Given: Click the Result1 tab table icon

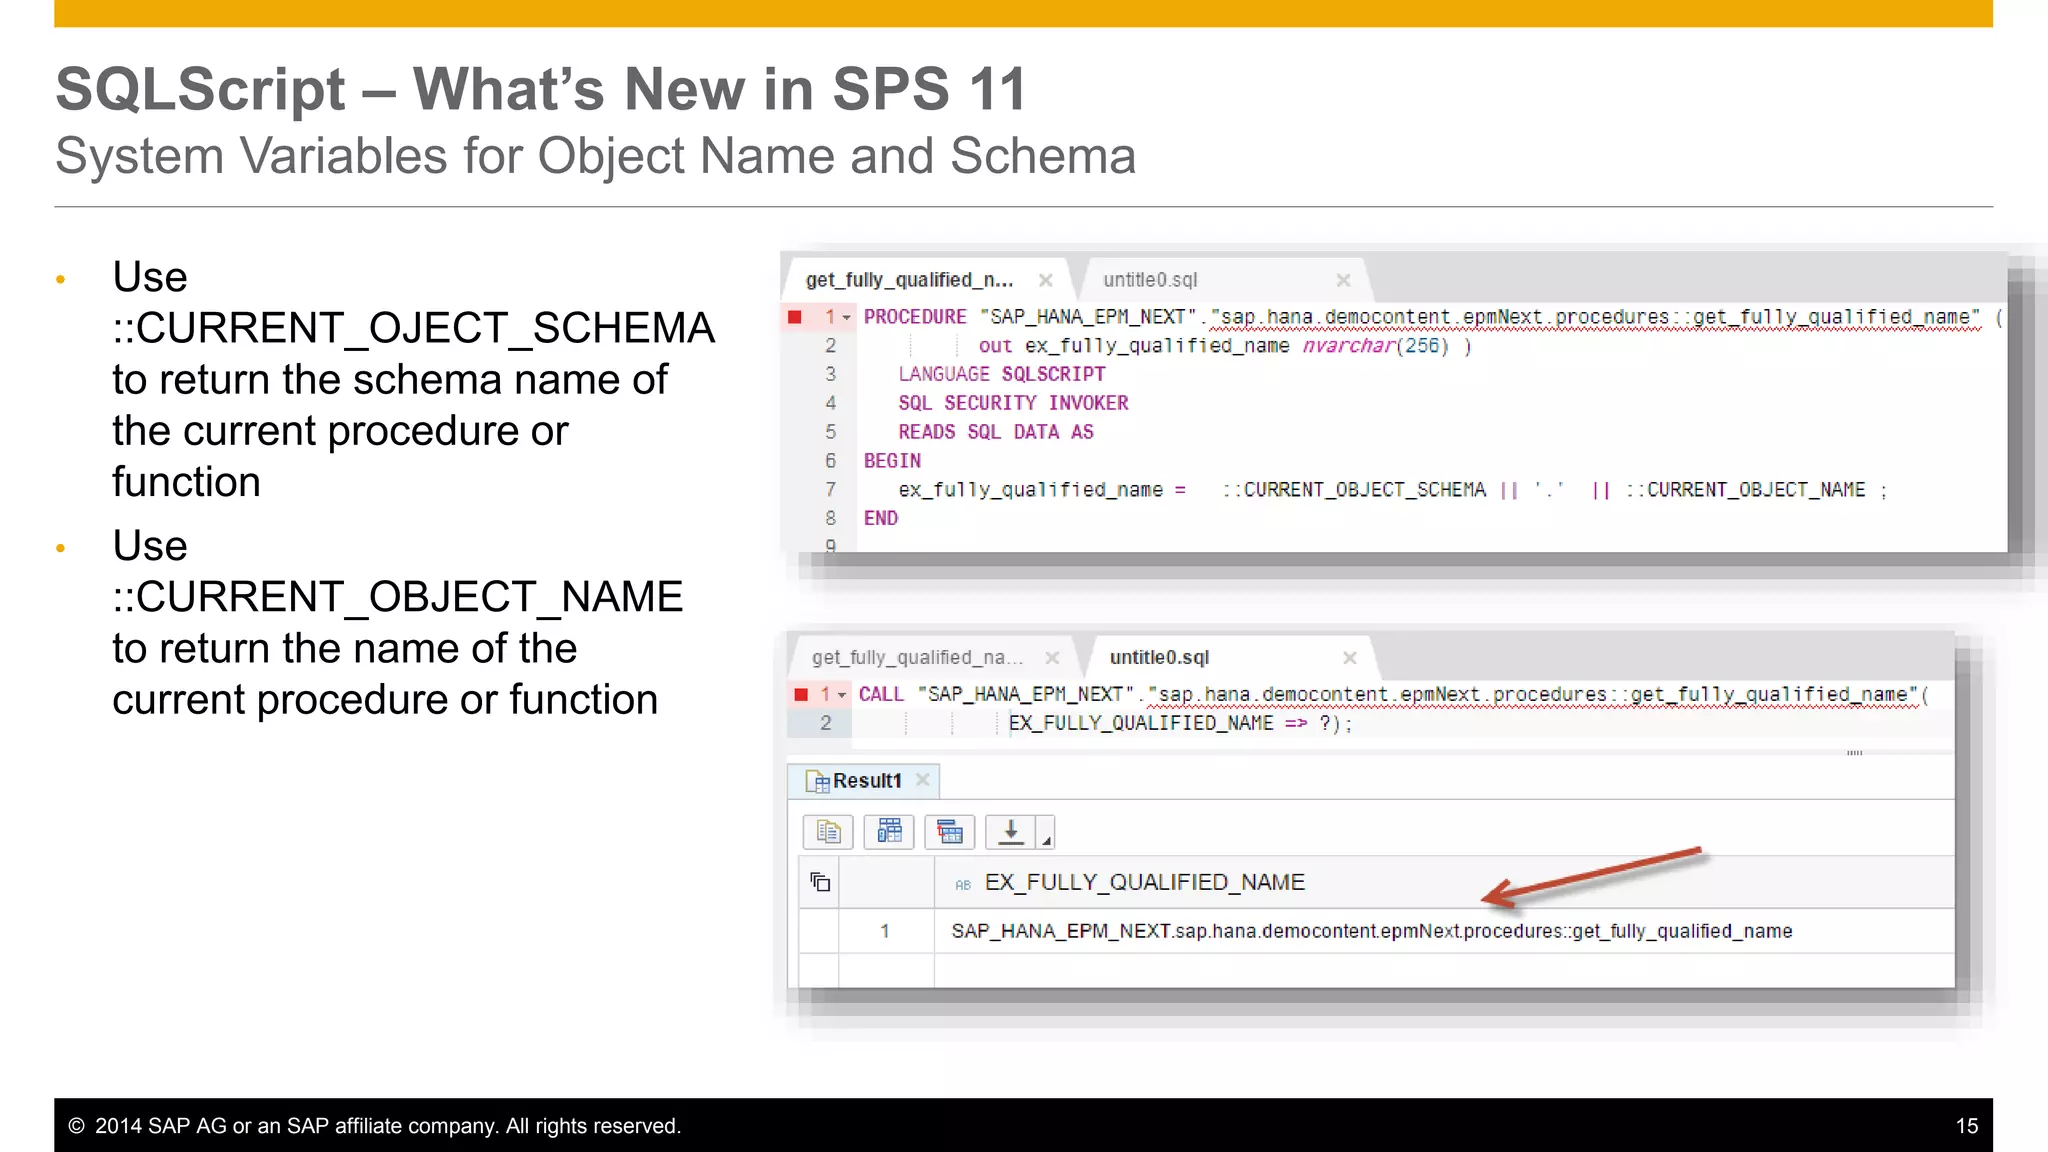Looking at the screenshot, I should [x=818, y=781].
